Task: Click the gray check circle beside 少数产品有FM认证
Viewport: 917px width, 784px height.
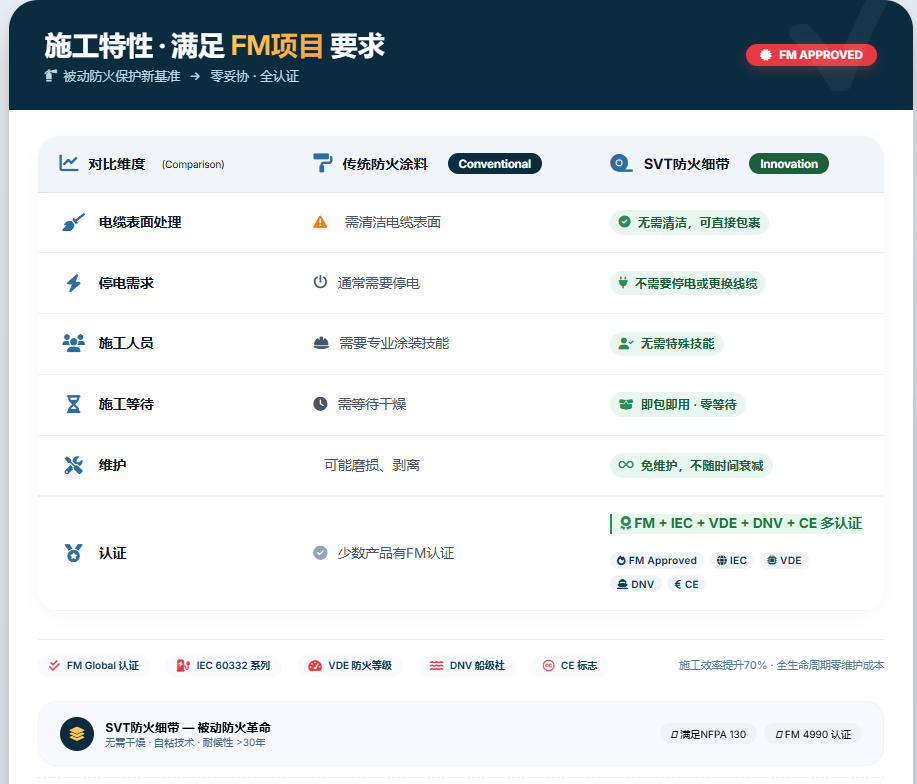Action: point(320,552)
